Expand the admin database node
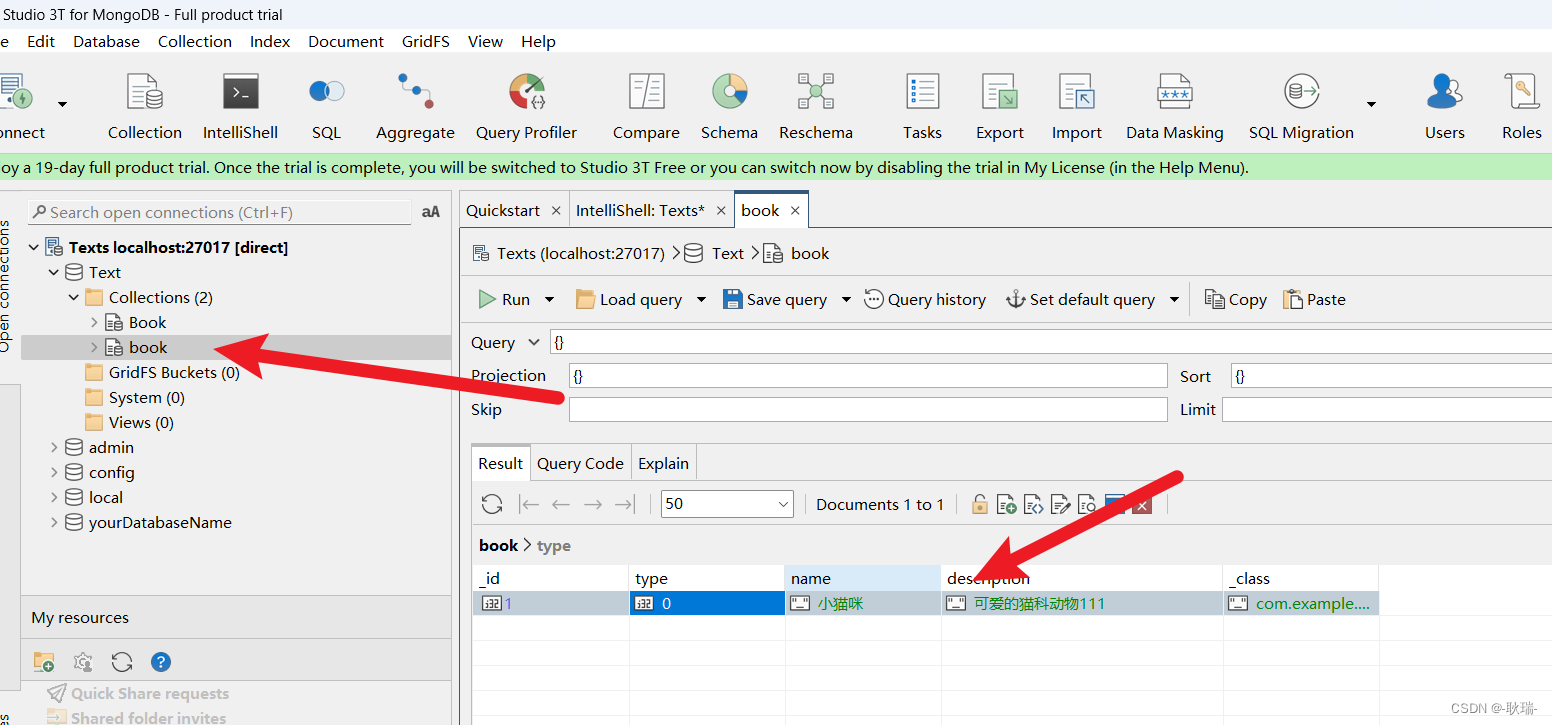The image size is (1552, 725). point(54,447)
